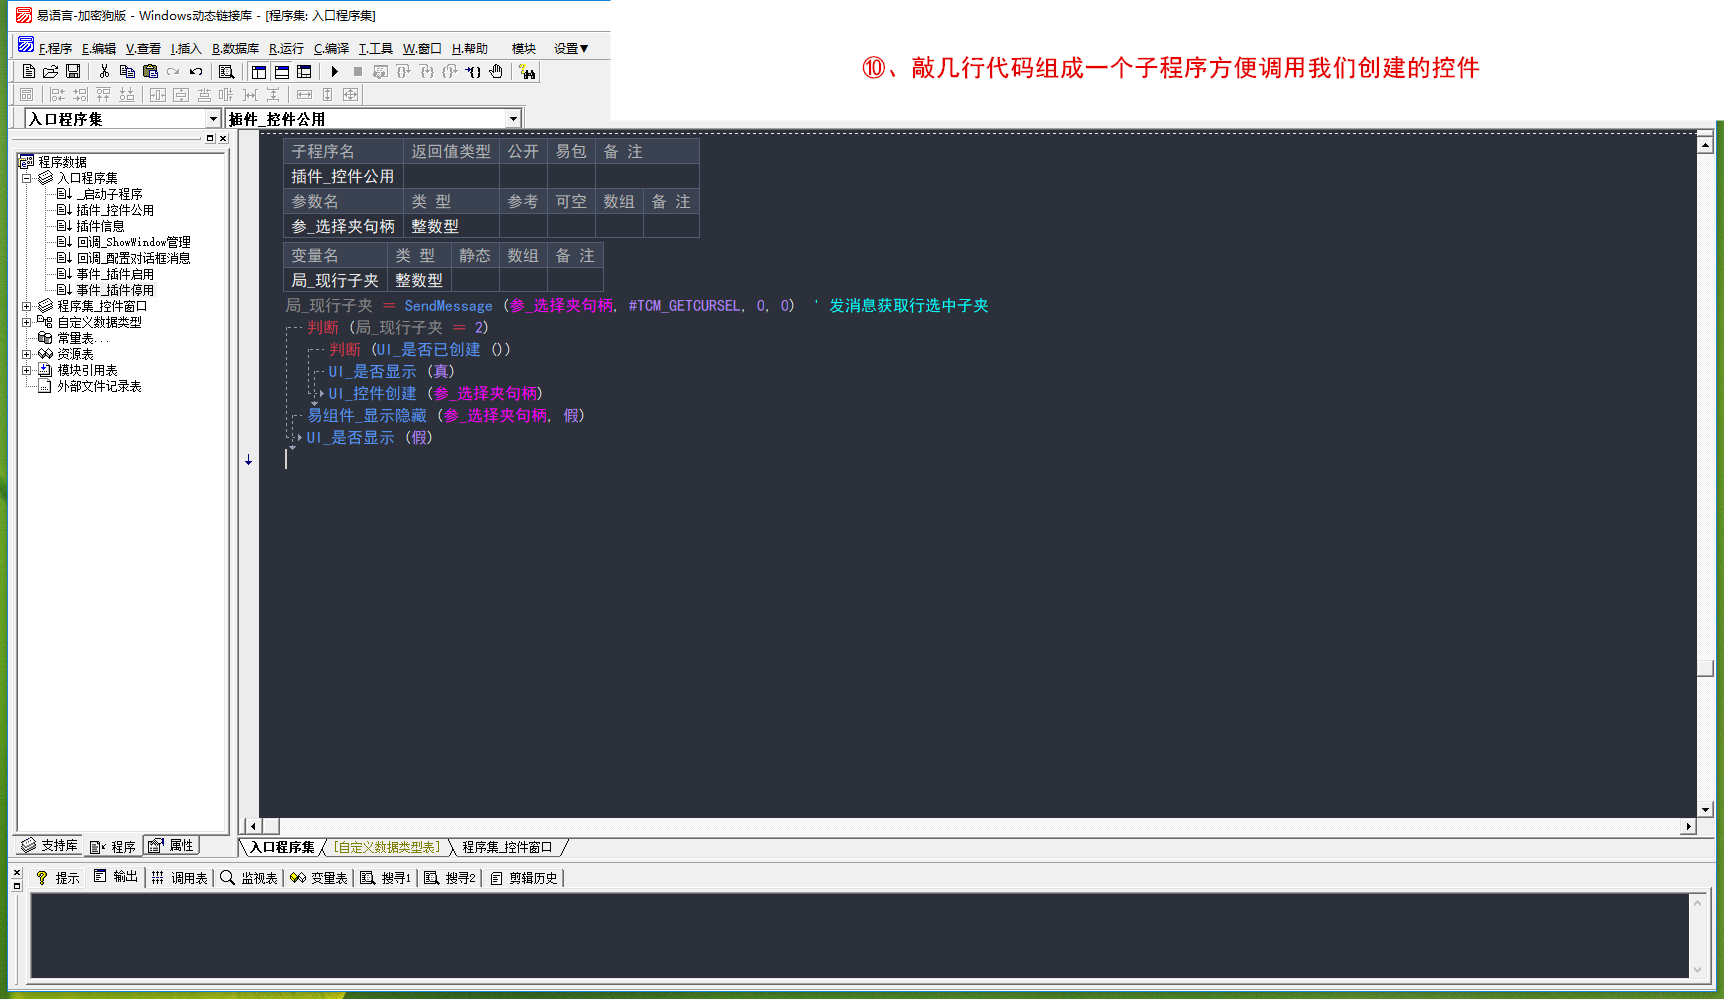
Task: Toggle the second panel layout view button
Action: [282, 72]
